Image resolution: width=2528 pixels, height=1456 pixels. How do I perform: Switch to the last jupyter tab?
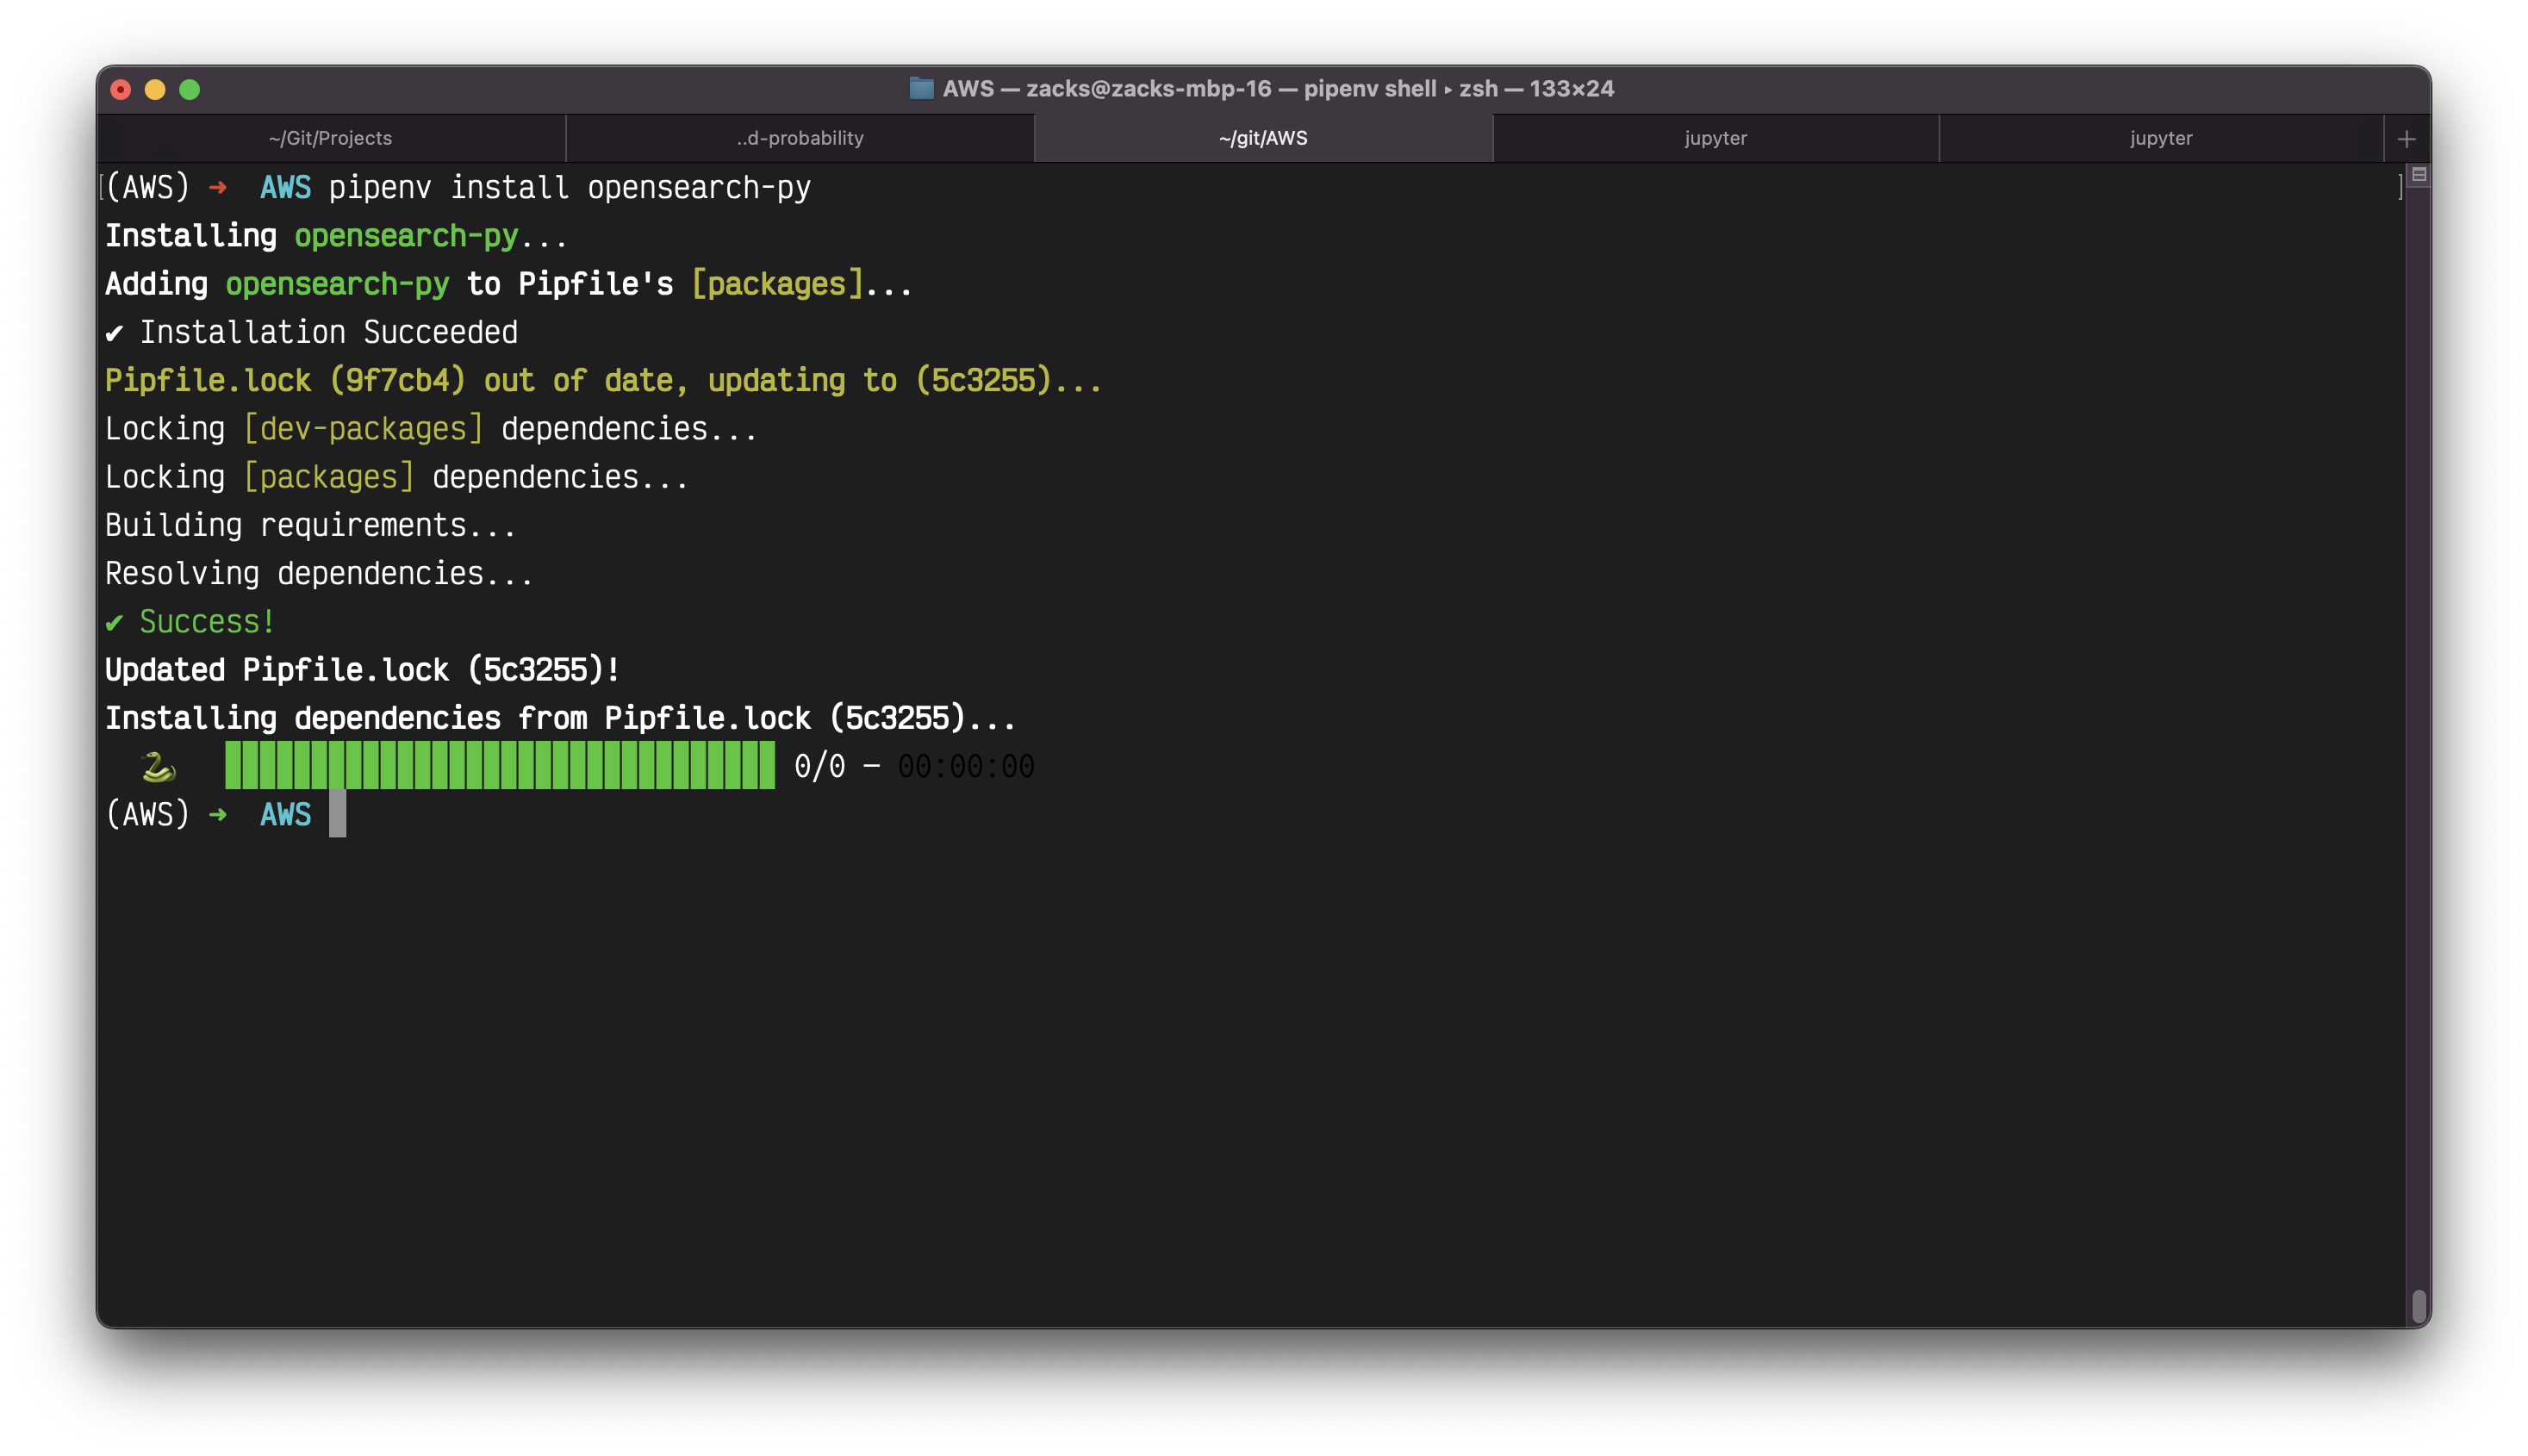click(x=2160, y=138)
